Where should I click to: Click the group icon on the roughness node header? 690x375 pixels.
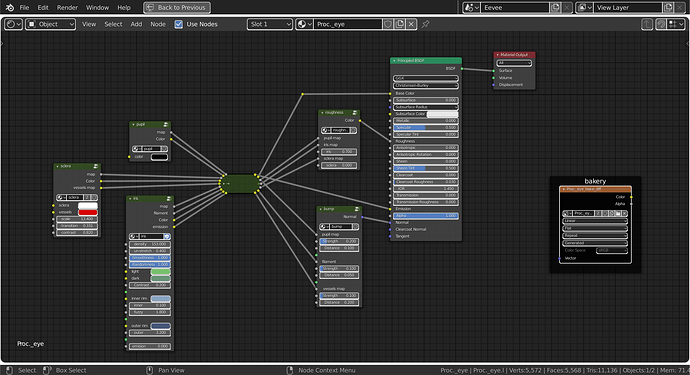click(355, 113)
